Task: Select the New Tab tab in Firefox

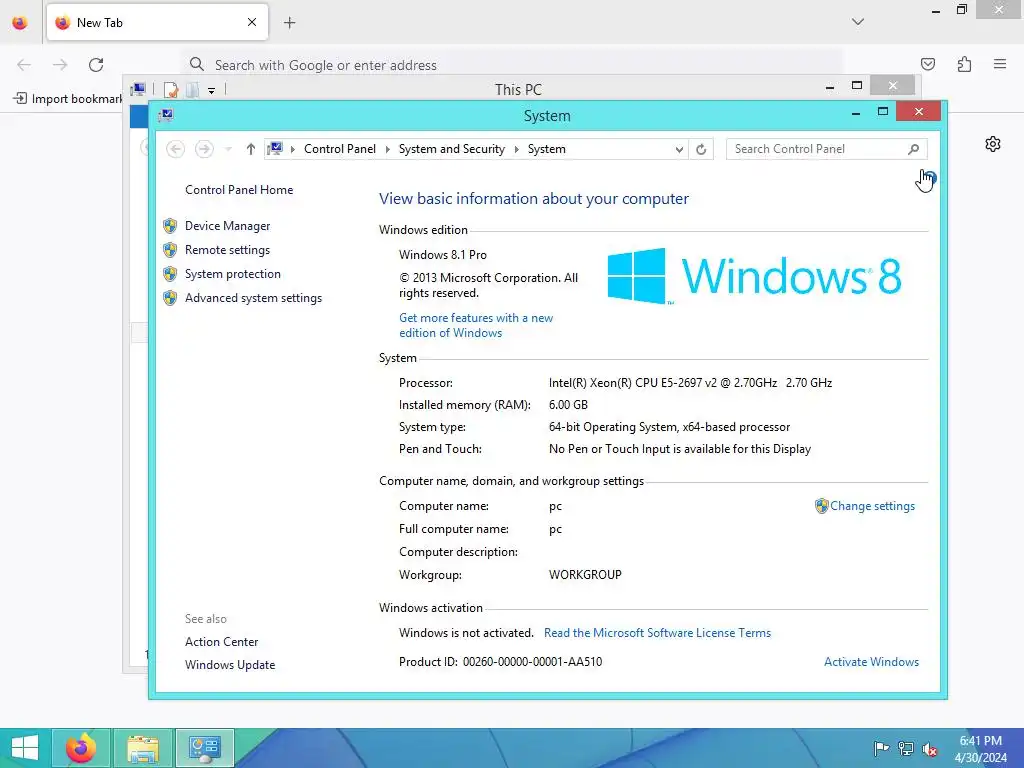Action: [157, 22]
